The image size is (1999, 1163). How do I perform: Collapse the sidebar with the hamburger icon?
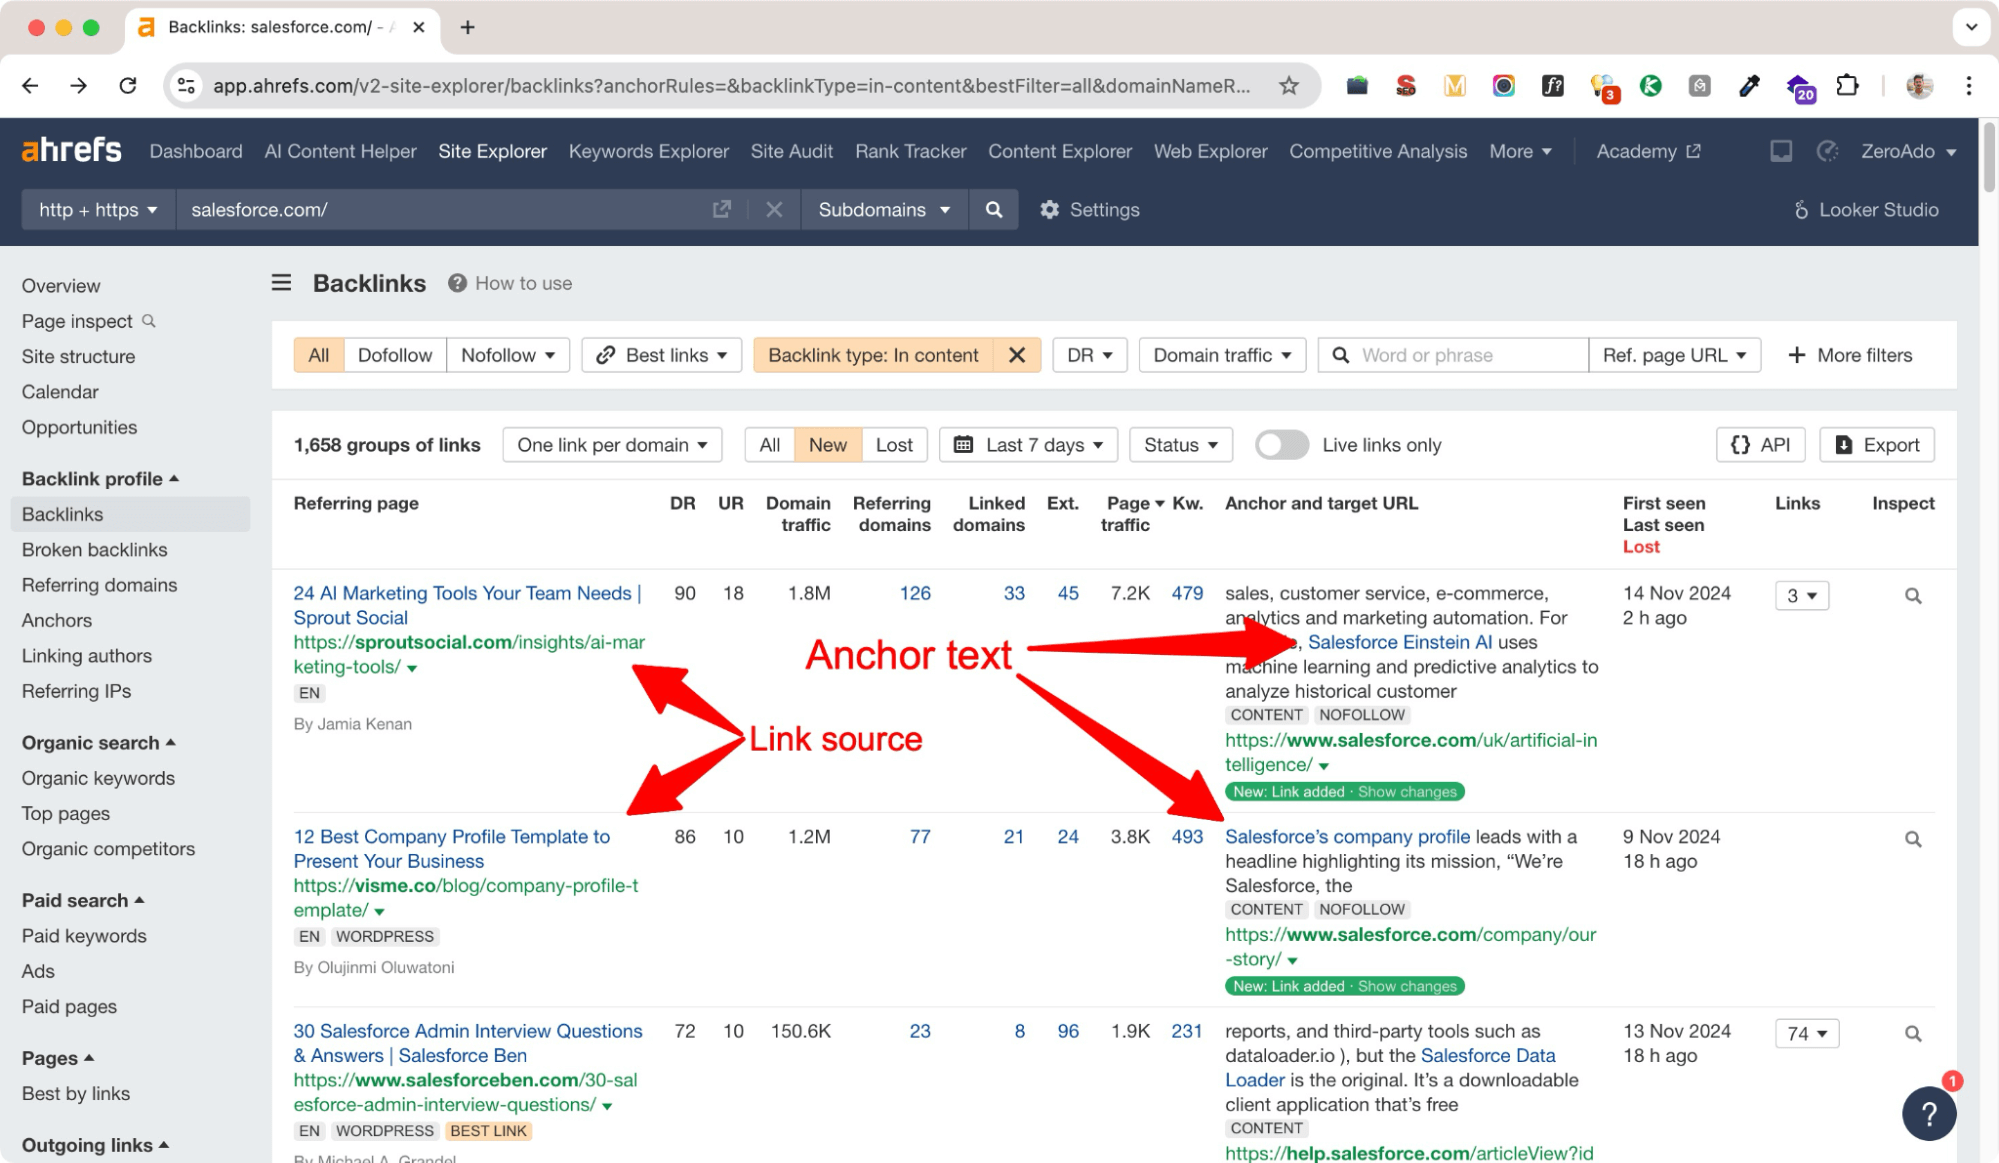coord(281,283)
